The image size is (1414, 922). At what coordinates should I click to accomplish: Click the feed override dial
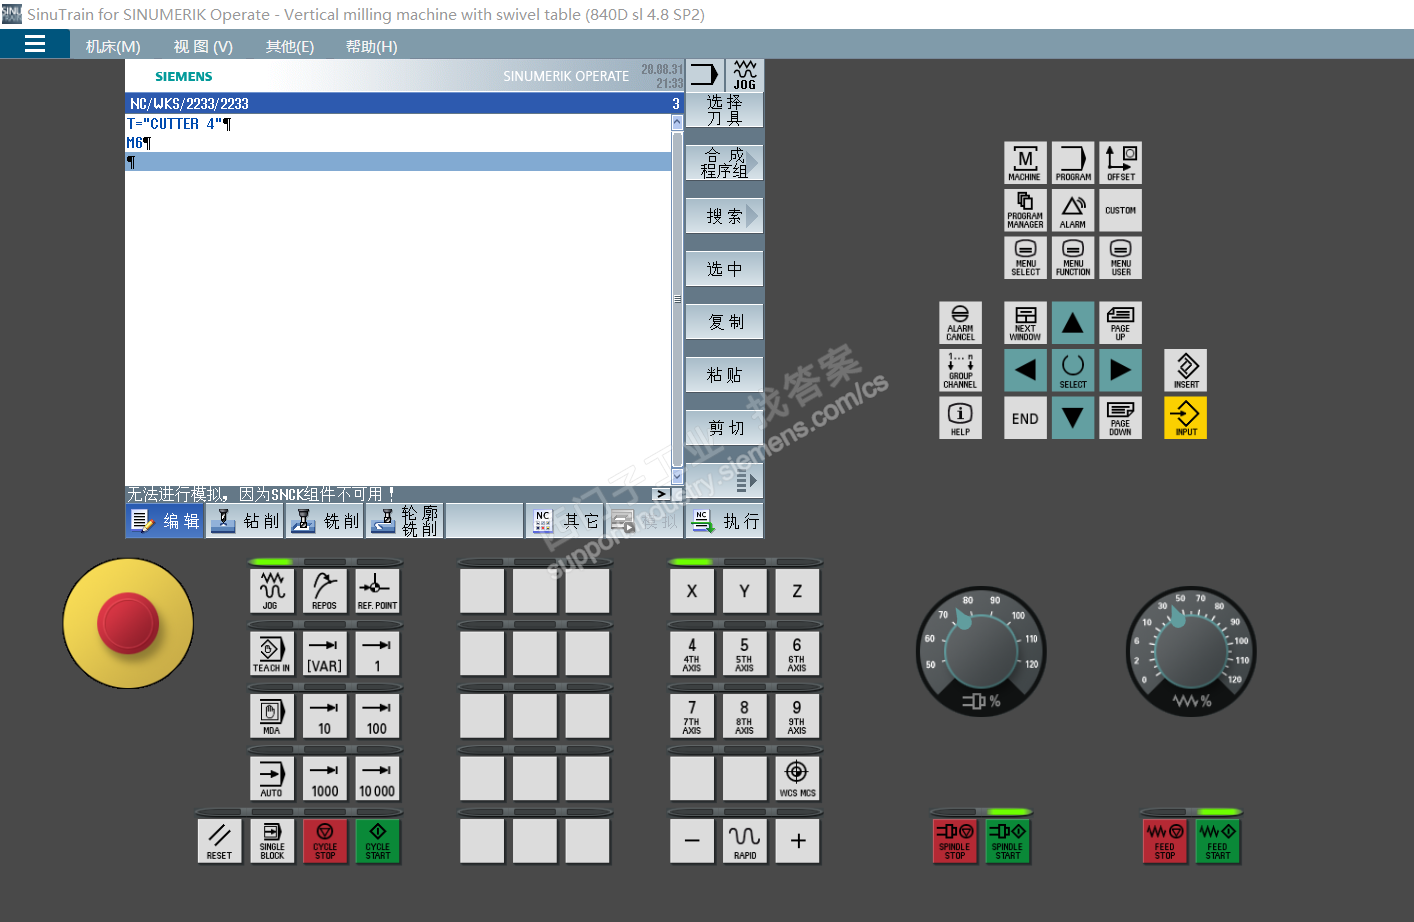click(x=1191, y=651)
